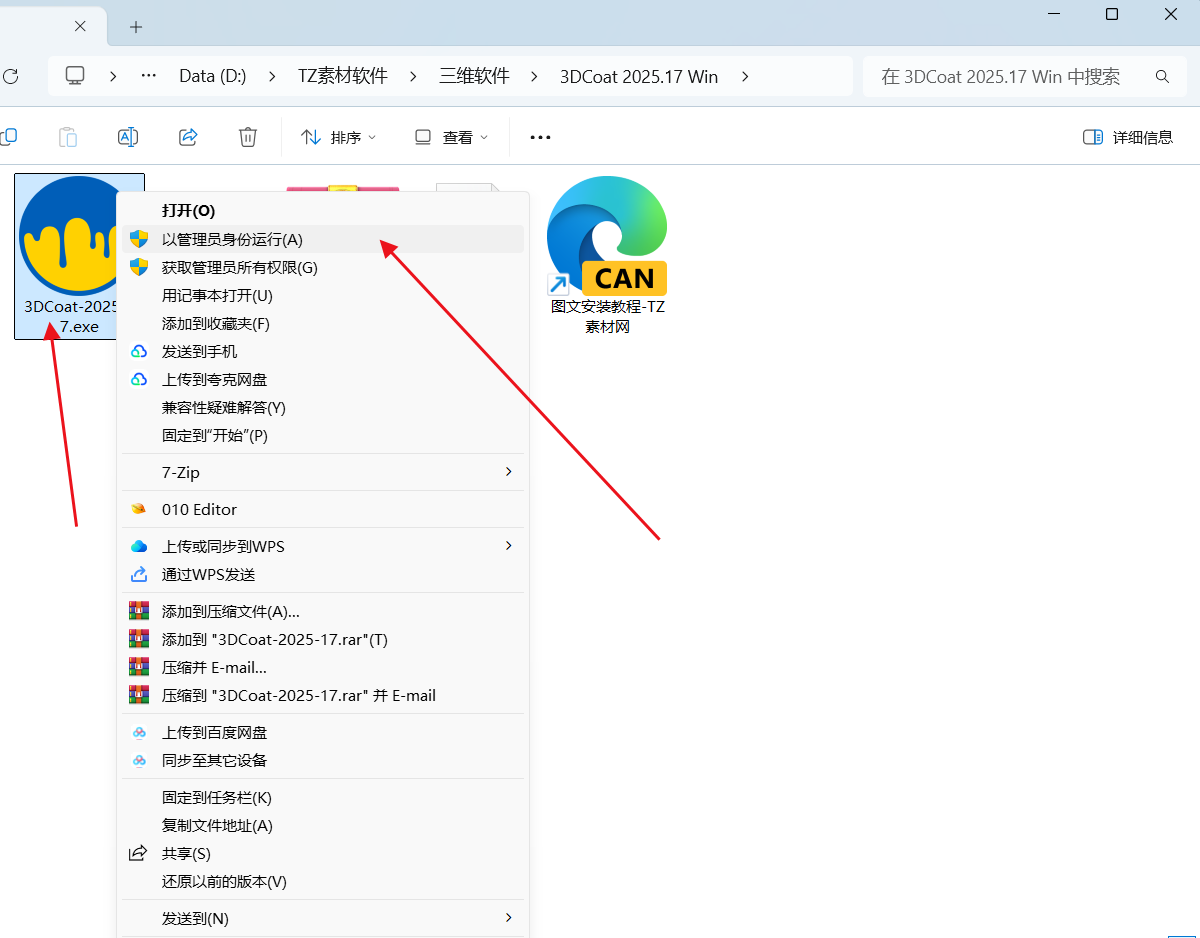This screenshot has height=938, width=1200.
Task: Choose 用记事本打开 in context menu
Action: pos(323,295)
